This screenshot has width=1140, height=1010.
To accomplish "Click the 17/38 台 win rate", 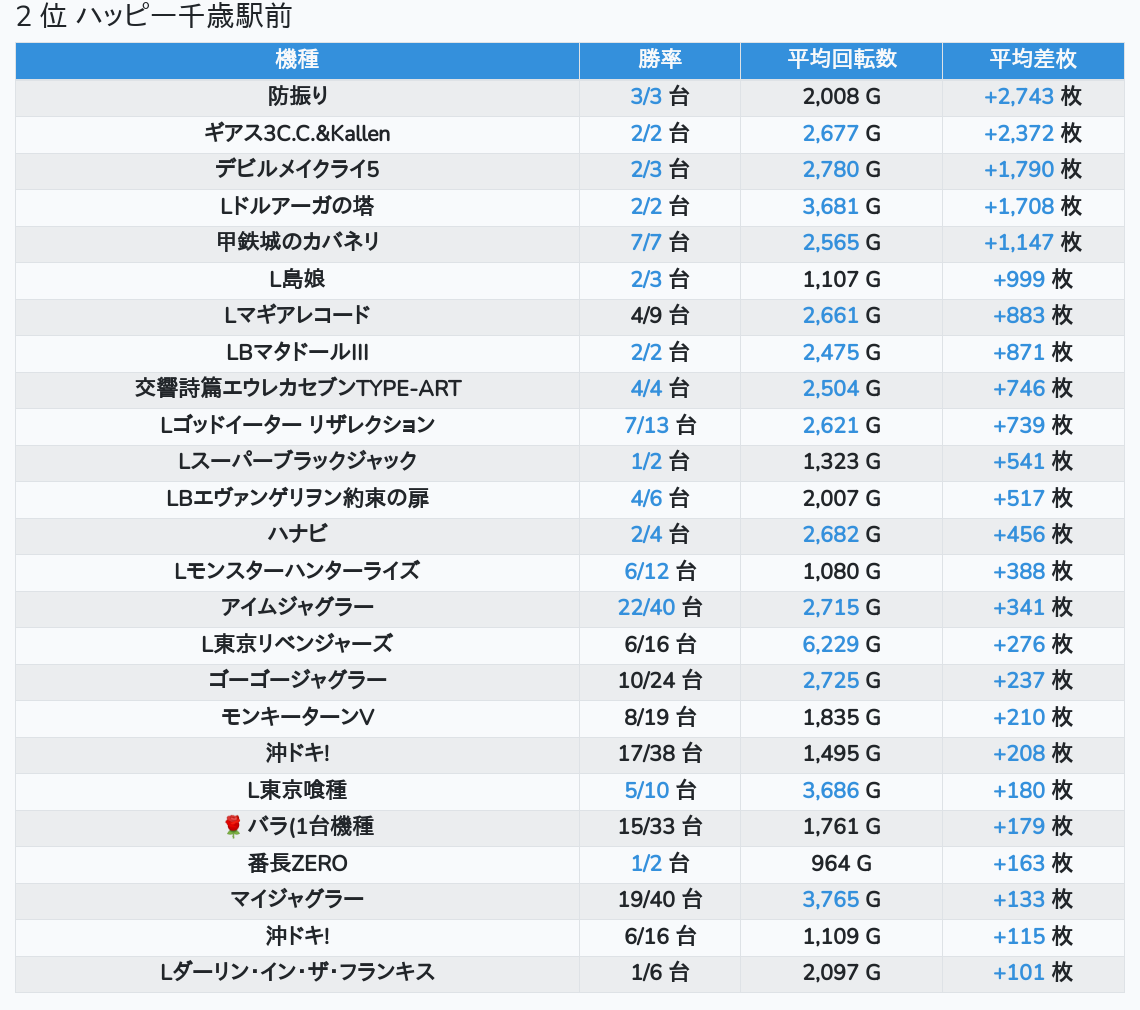I will click(659, 754).
